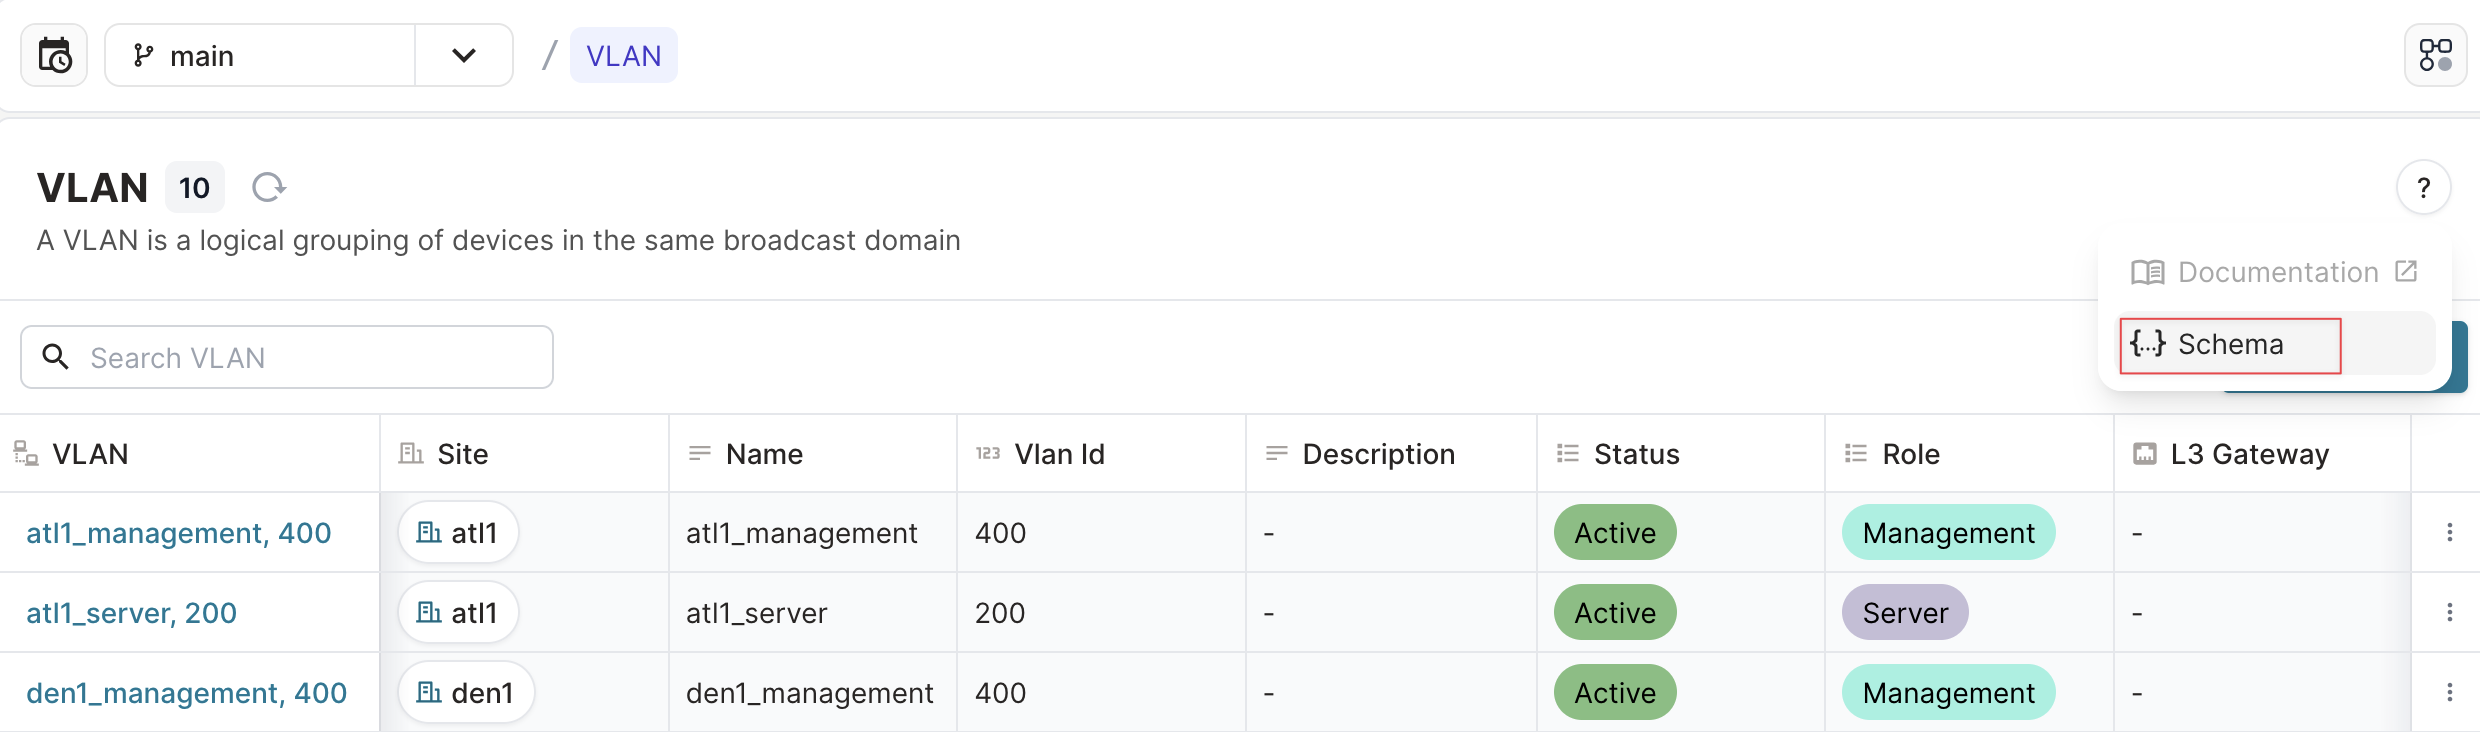Click the Active status badge for den1_management
Image resolution: width=2480 pixels, height=732 pixels.
pyautogui.click(x=1615, y=692)
